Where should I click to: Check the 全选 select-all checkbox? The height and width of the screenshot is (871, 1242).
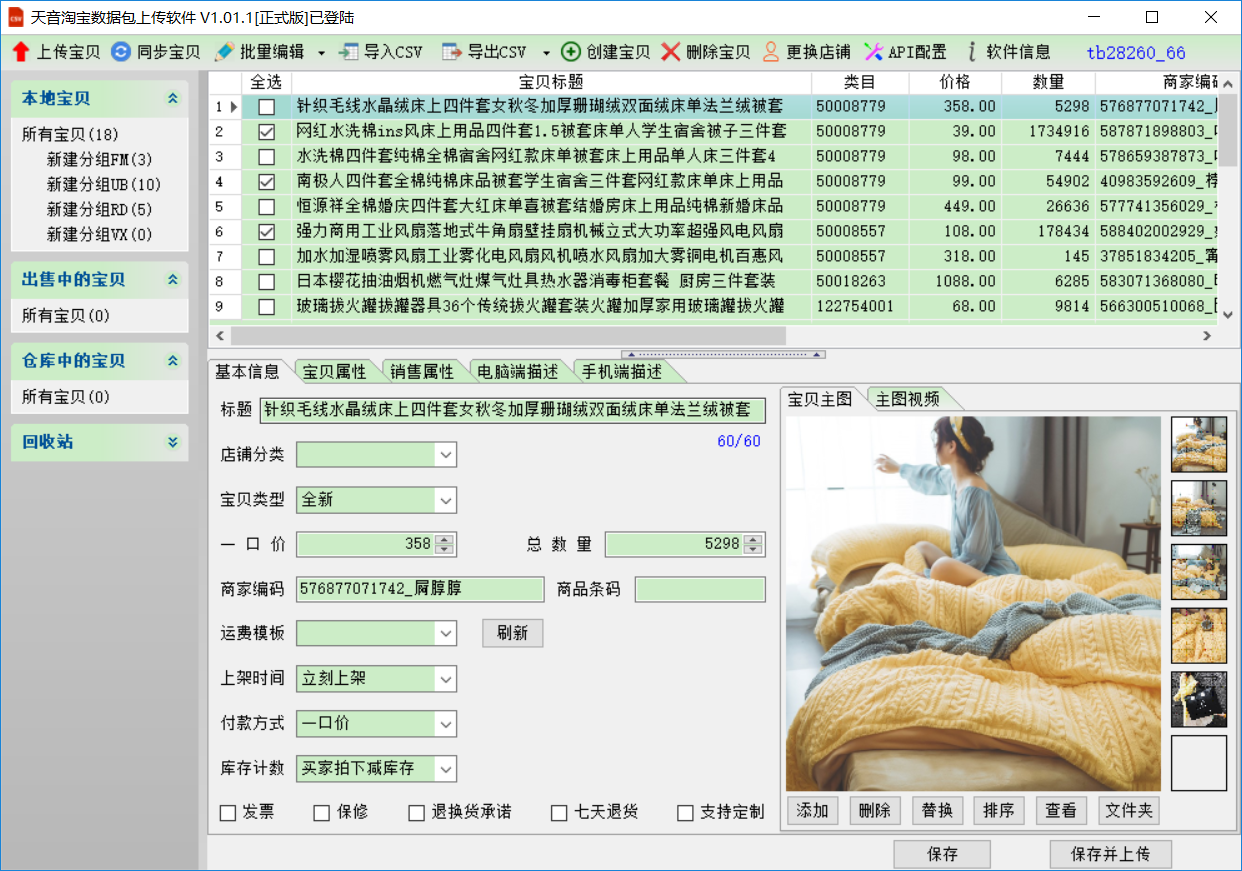click(266, 82)
